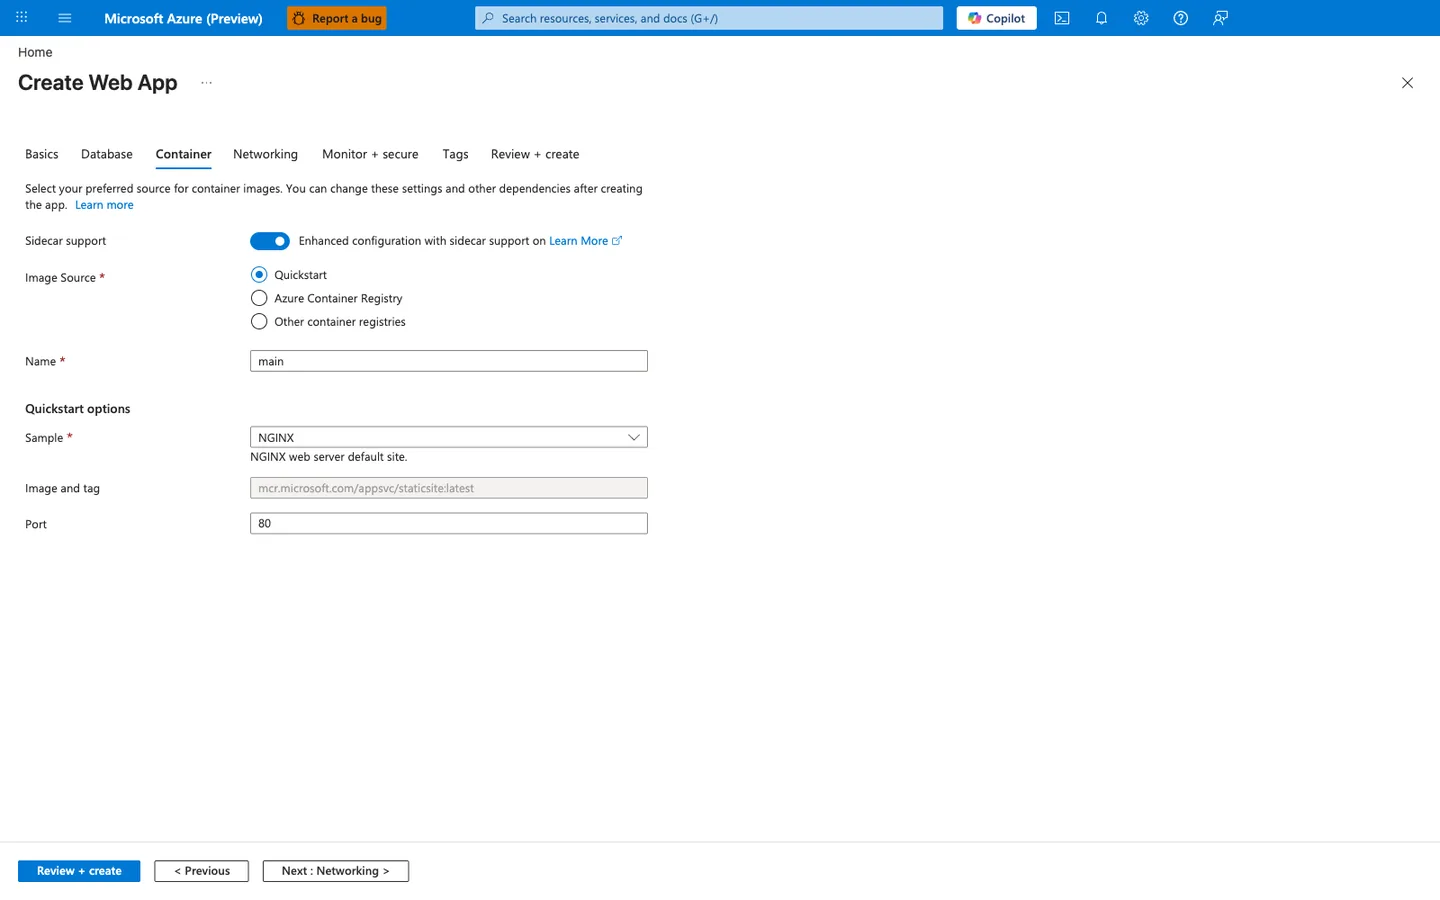The height and width of the screenshot is (900, 1440).
Task: Select the Quickstart image source
Action: pyautogui.click(x=259, y=274)
